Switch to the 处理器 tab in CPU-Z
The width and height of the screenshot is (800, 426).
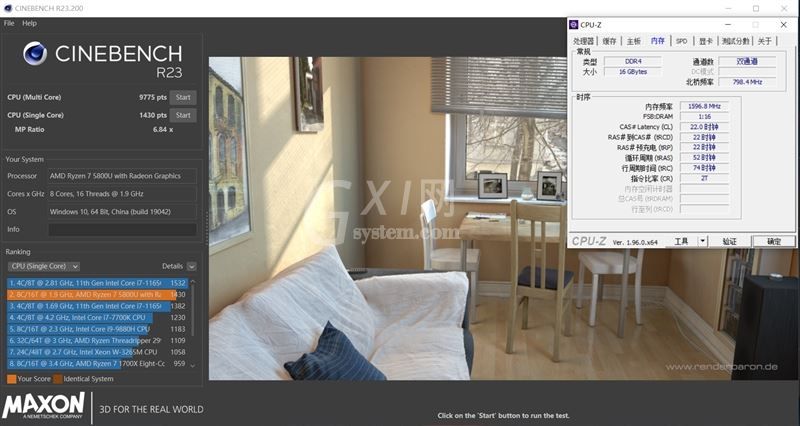[584, 41]
